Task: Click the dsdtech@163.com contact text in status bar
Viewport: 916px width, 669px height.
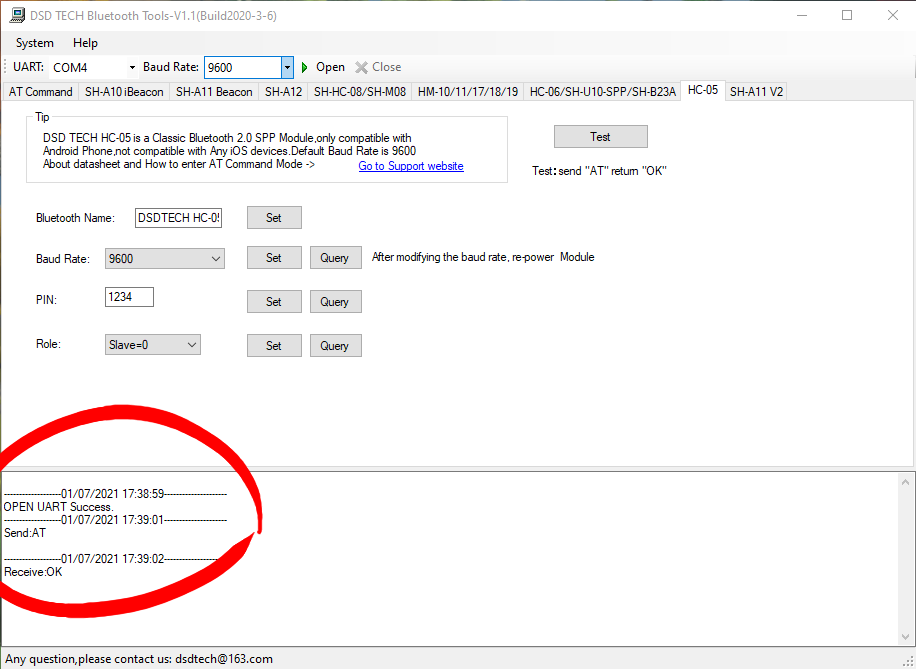Action: (224, 659)
